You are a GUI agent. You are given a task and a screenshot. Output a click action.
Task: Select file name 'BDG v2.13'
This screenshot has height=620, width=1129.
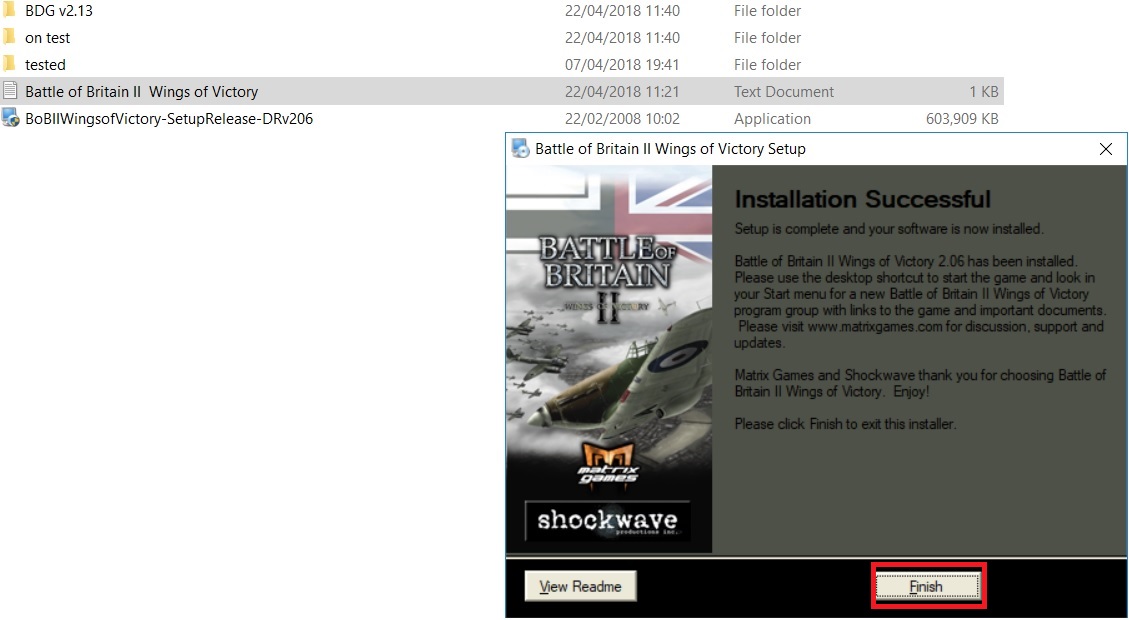[59, 11]
